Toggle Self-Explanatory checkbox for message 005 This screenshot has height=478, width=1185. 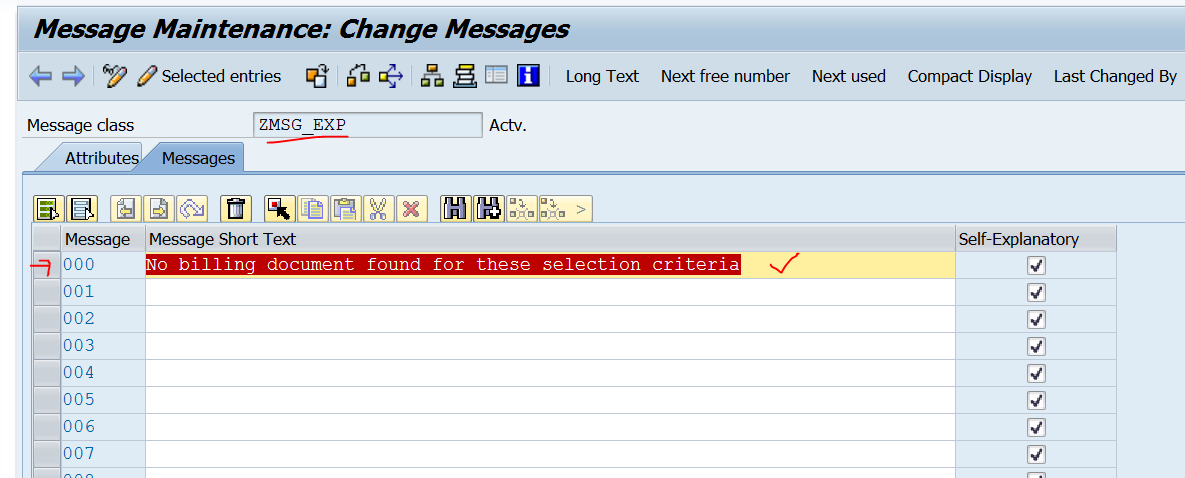coord(1036,399)
